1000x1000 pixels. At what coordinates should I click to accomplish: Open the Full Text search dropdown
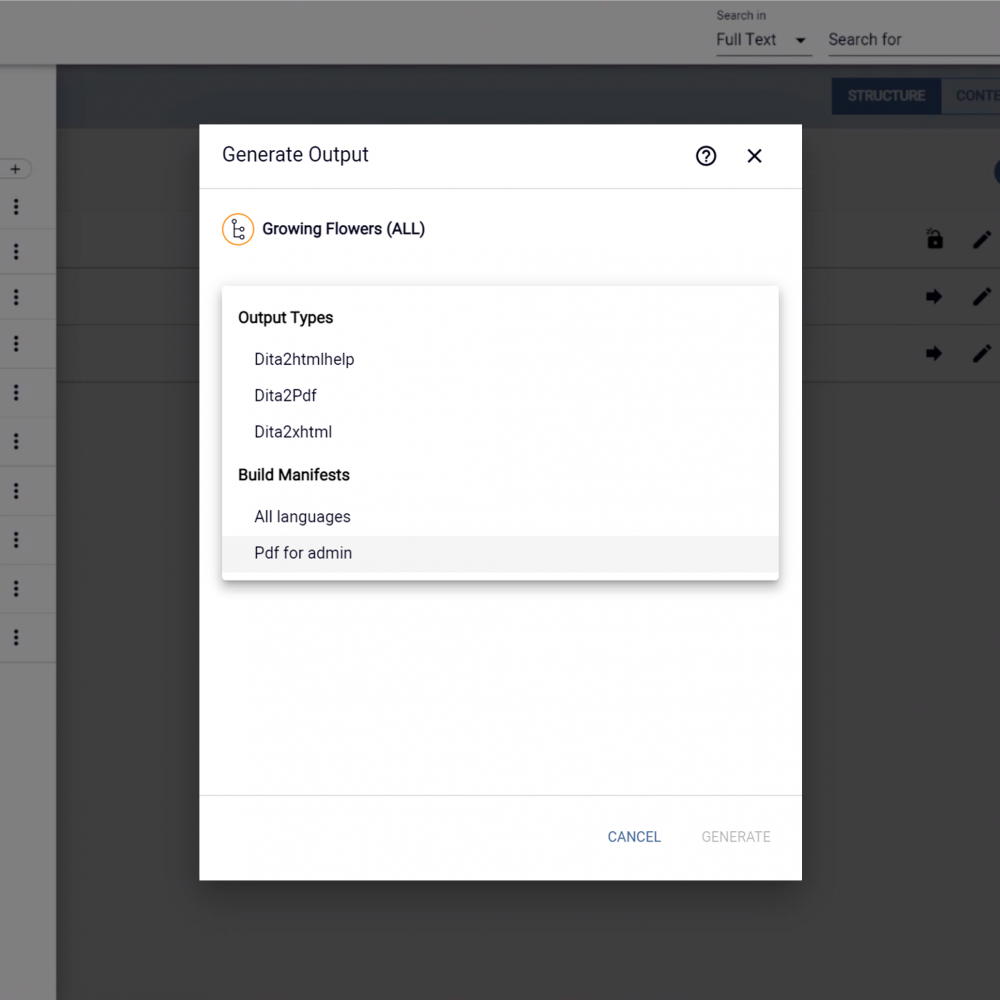(x=763, y=40)
